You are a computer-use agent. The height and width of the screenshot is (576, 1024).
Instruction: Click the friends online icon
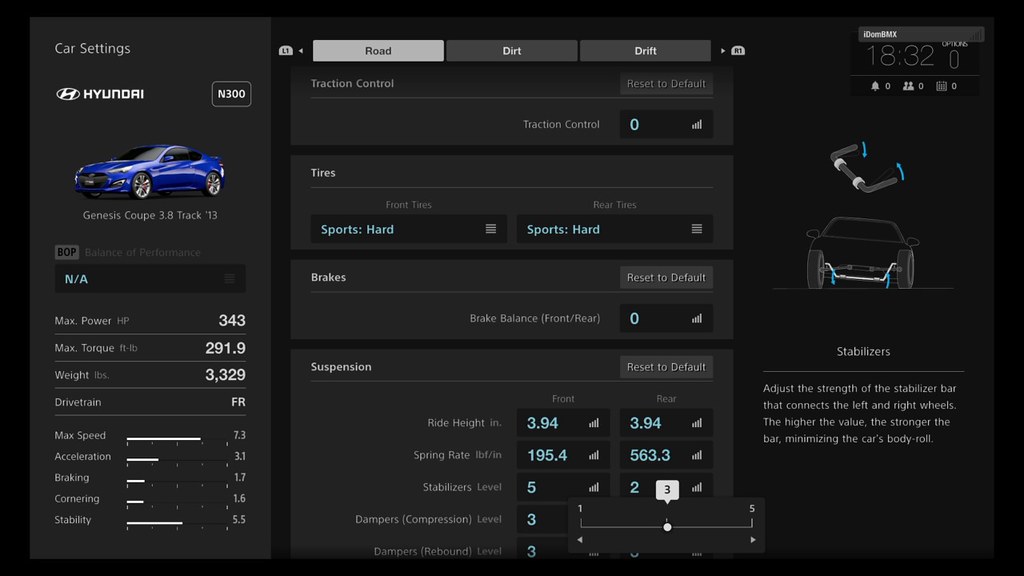pyautogui.click(x=908, y=86)
